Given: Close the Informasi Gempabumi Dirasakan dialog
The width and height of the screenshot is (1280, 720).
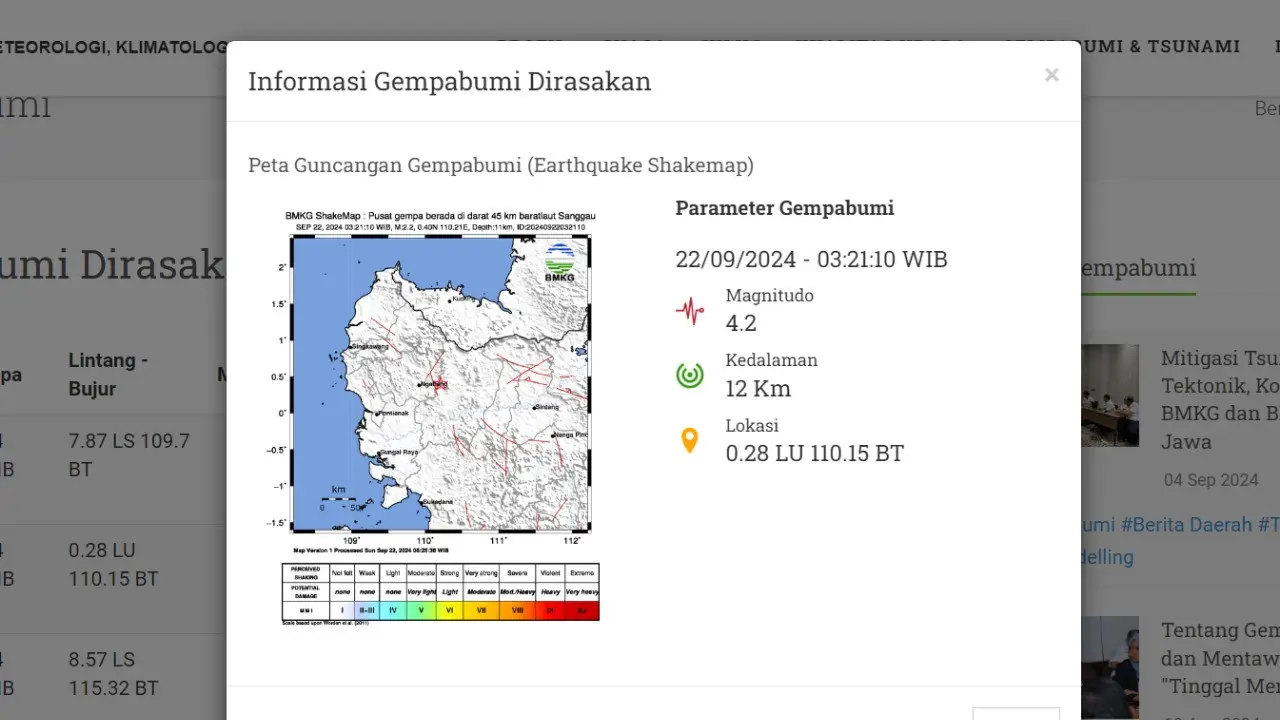Looking at the screenshot, I should [x=1051, y=75].
